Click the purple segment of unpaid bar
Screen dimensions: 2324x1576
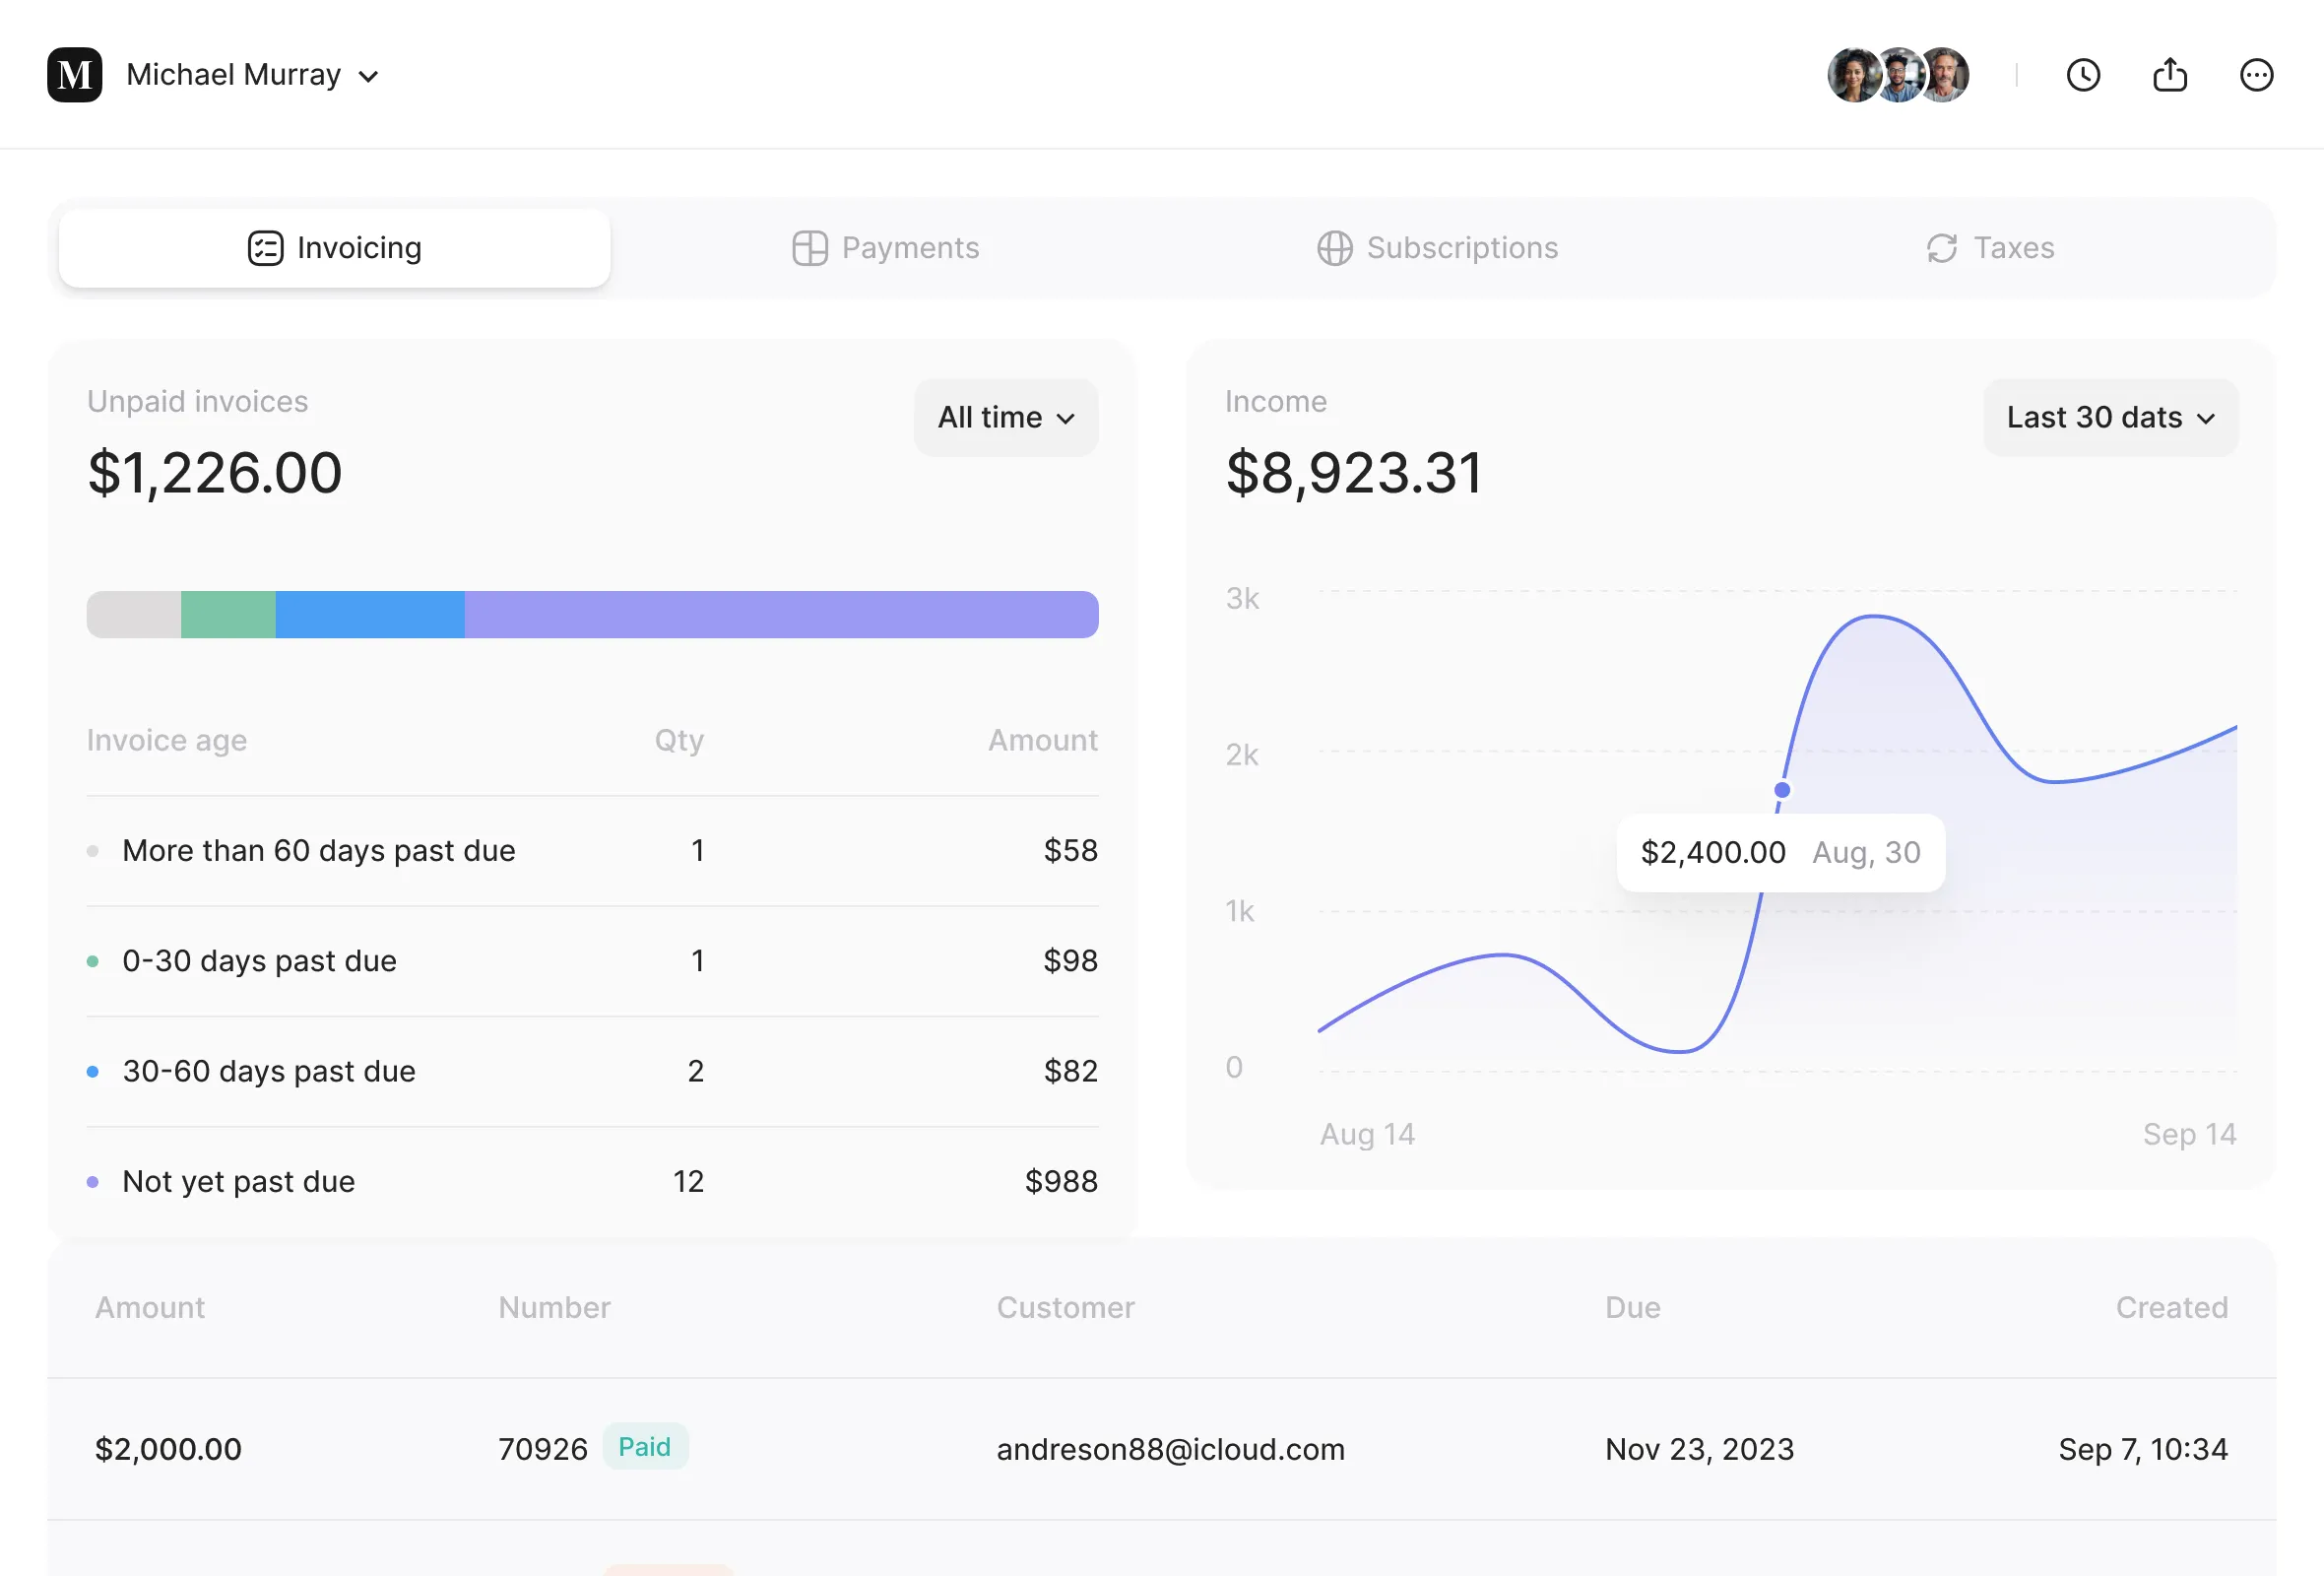780,614
